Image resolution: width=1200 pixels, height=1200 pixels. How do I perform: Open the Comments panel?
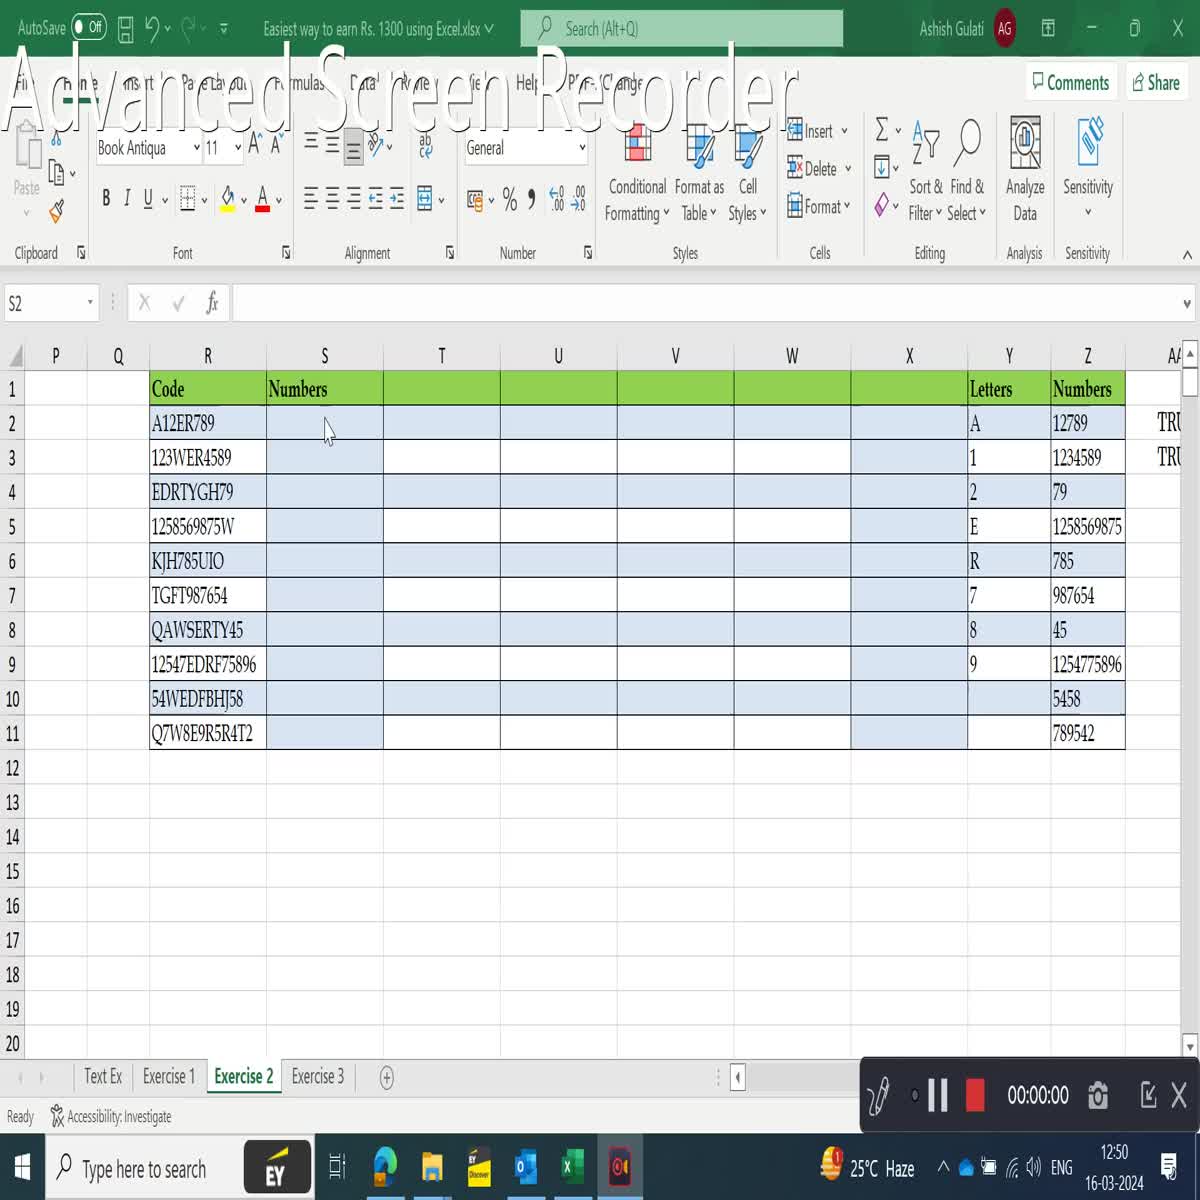[x=1071, y=82]
